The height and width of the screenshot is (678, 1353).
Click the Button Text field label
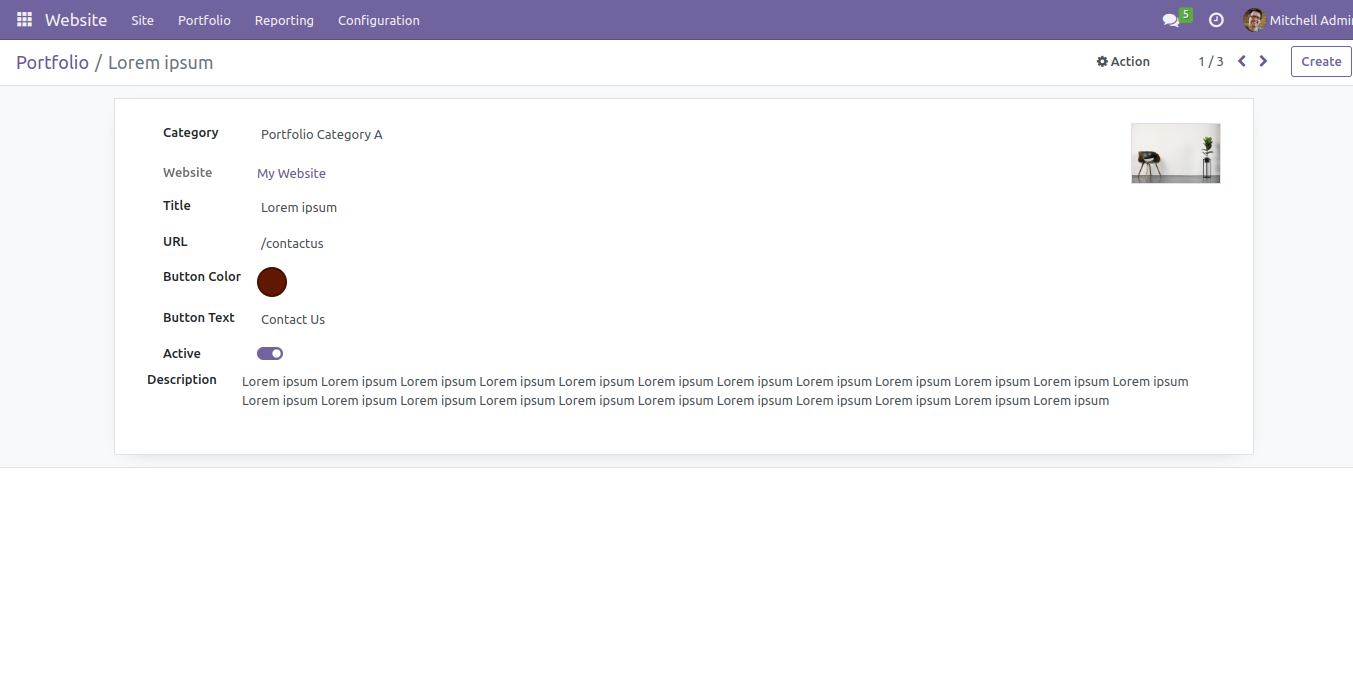(x=199, y=317)
